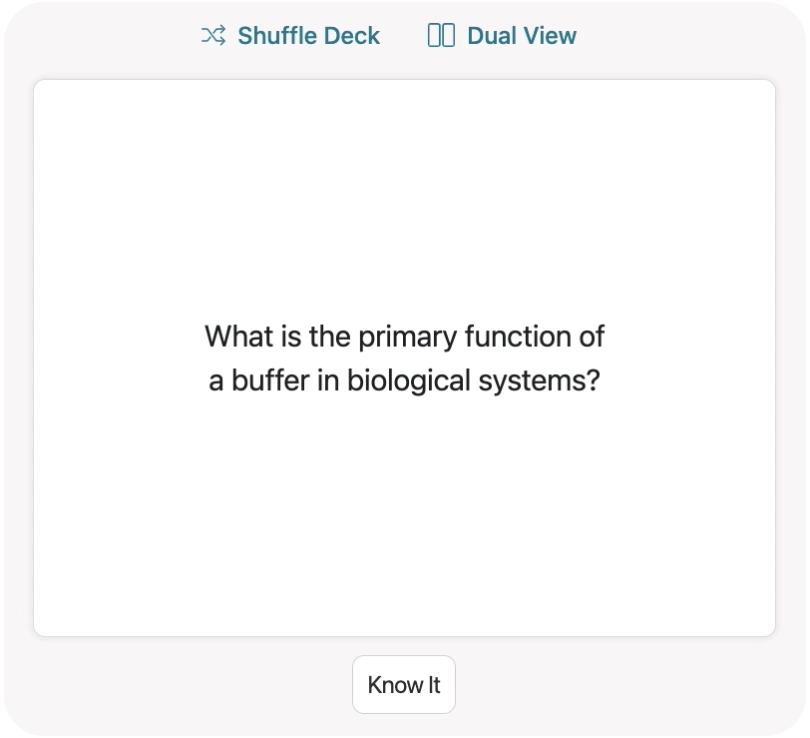810x738 pixels.
Task: Click the buffer question text on the card
Action: 404,357
